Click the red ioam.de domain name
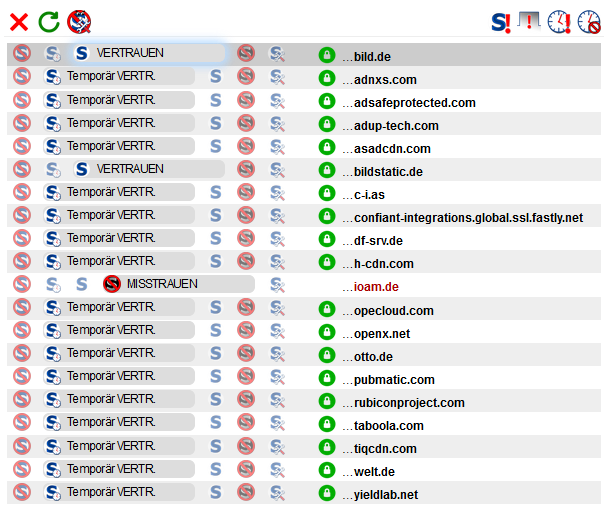Image resolution: width=605 pixels, height=511 pixels. (x=376, y=287)
